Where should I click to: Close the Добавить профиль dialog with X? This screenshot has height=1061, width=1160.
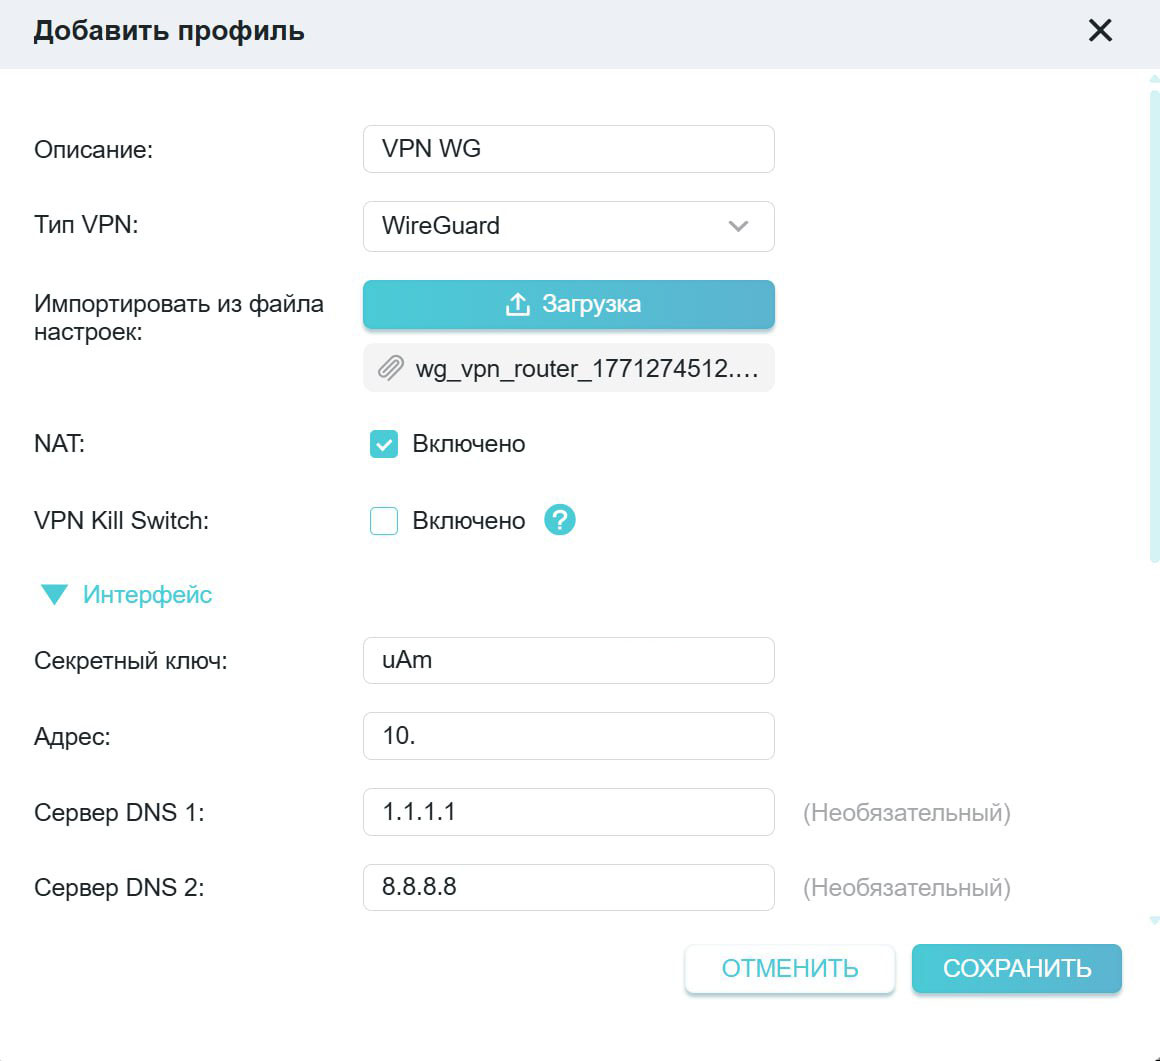1100,31
